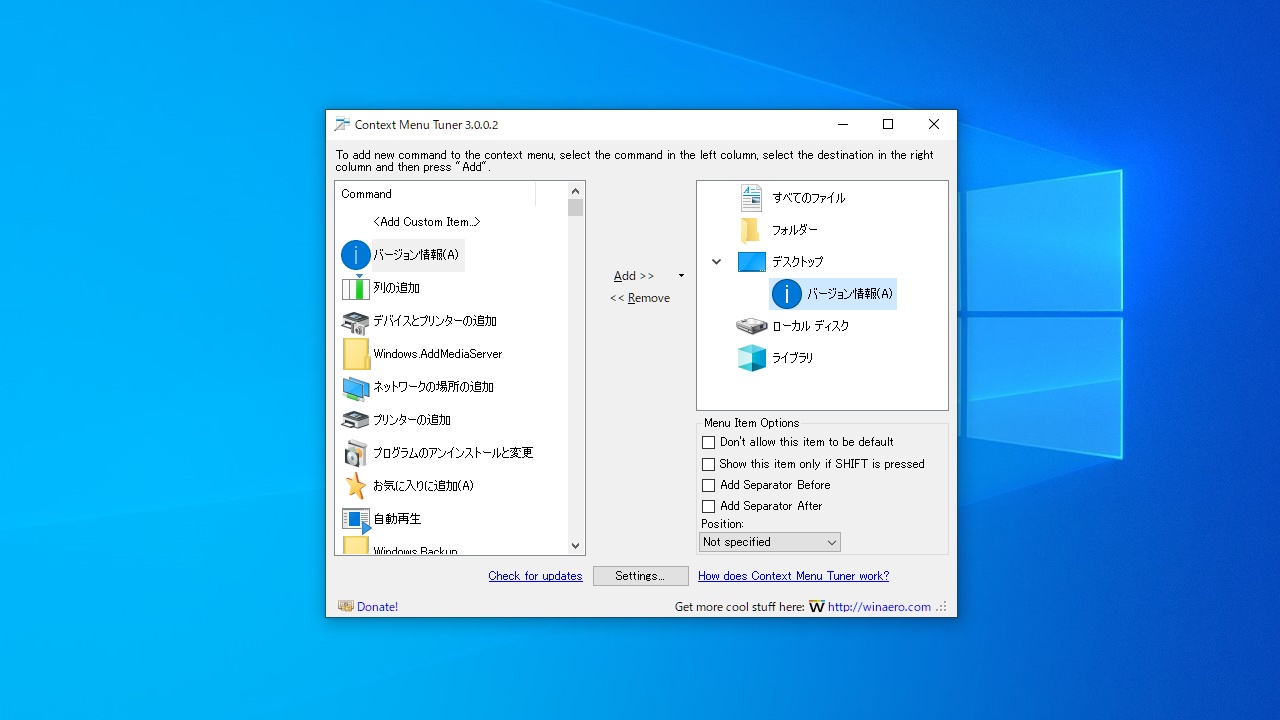
Task: Click the printer icon for デバイスとプリンターの追加
Action: (x=356, y=321)
